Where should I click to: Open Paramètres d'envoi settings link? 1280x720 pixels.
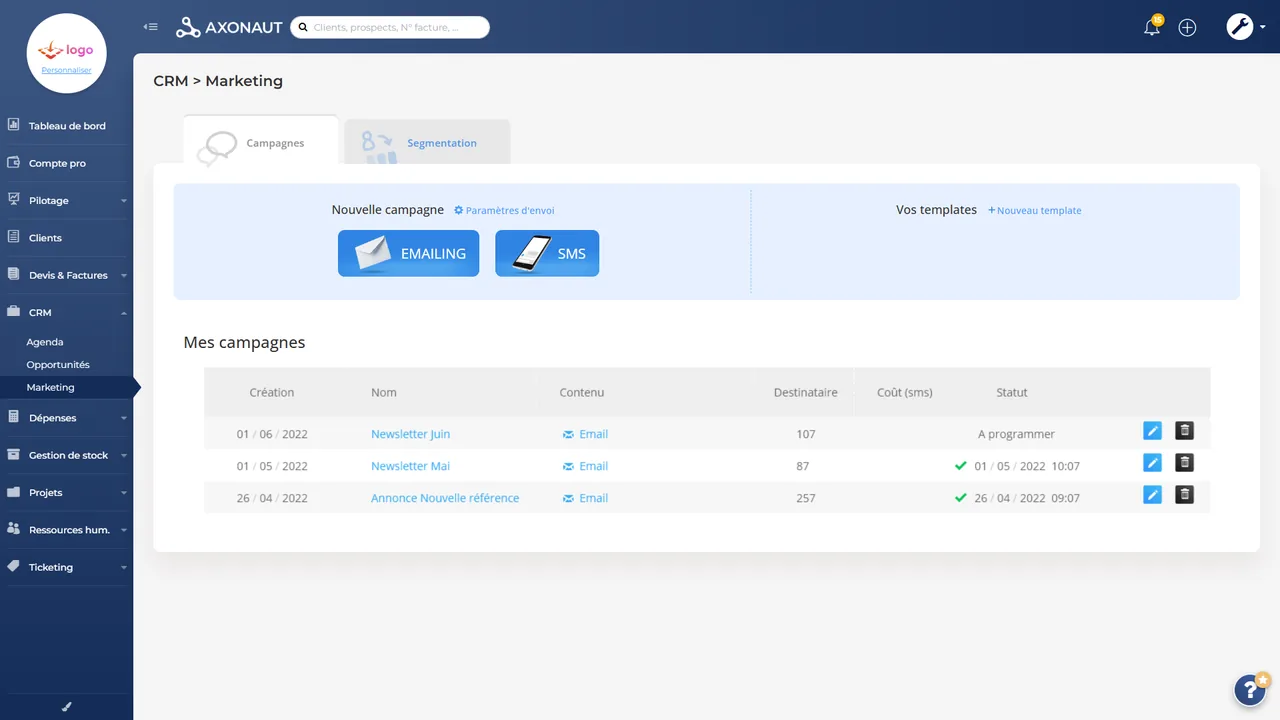(504, 211)
